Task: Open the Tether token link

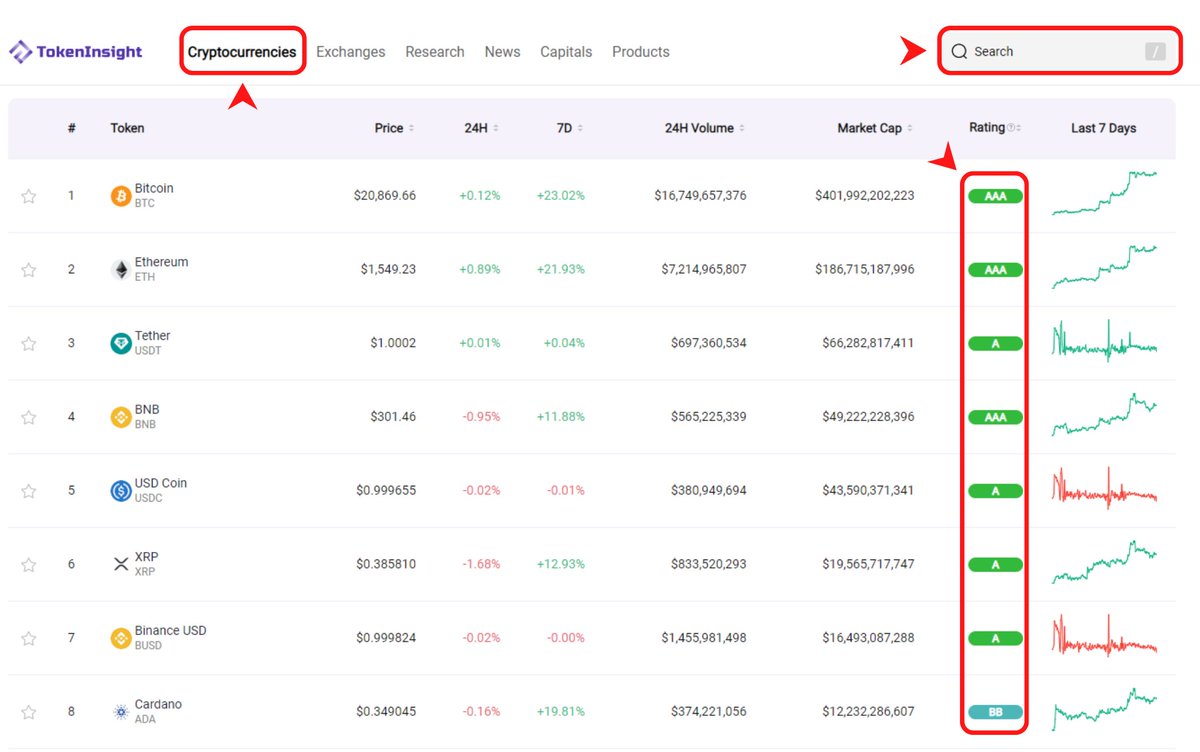Action: [153, 336]
